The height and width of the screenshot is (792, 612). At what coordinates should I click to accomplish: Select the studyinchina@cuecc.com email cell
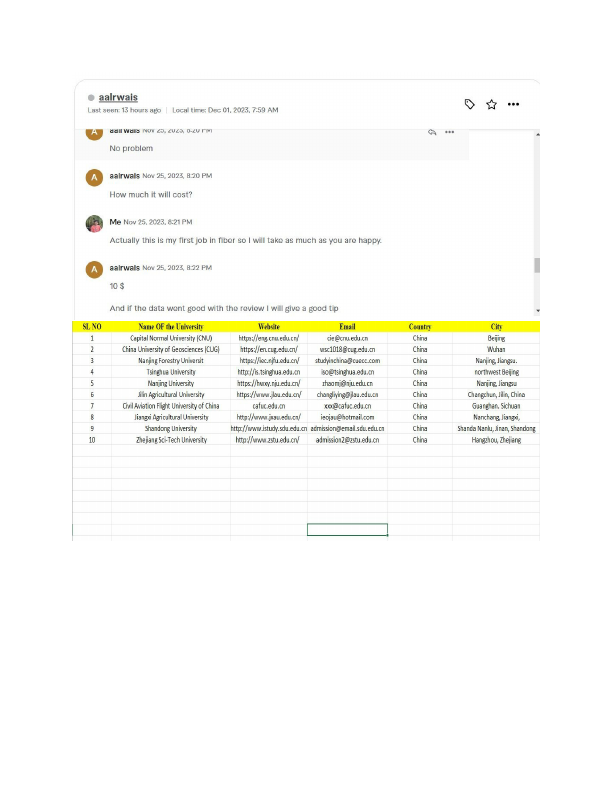(347, 361)
